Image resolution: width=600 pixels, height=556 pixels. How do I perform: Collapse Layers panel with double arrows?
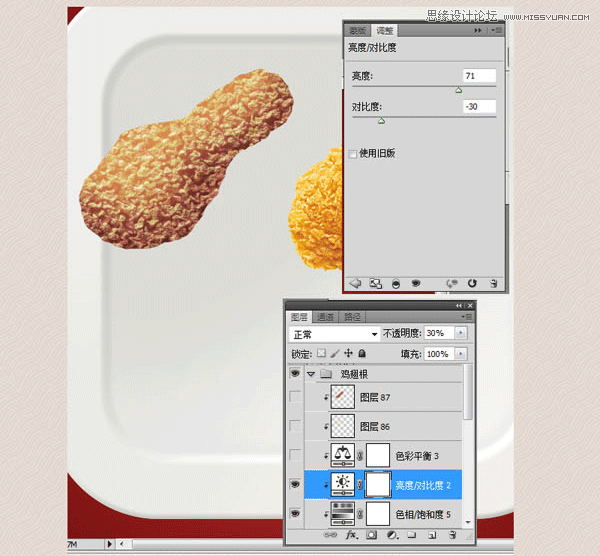coord(459,305)
